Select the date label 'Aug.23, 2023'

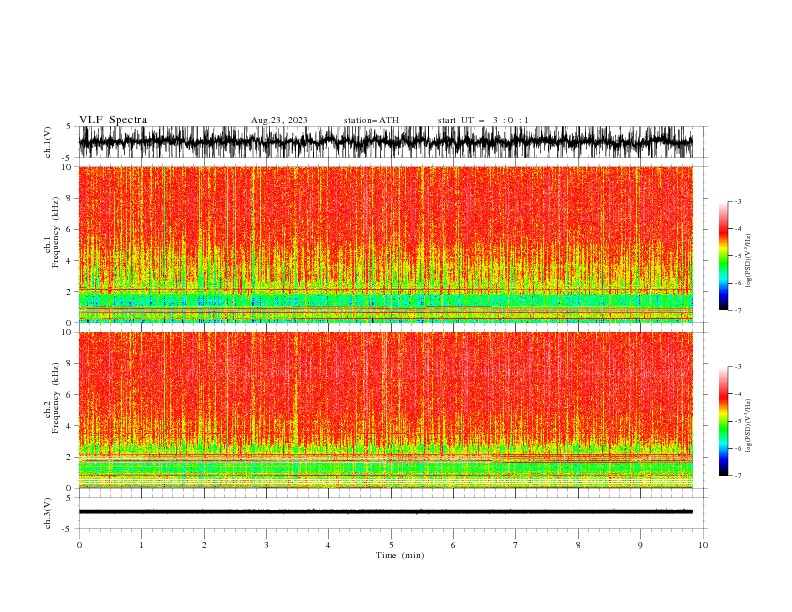tap(279, 120)
